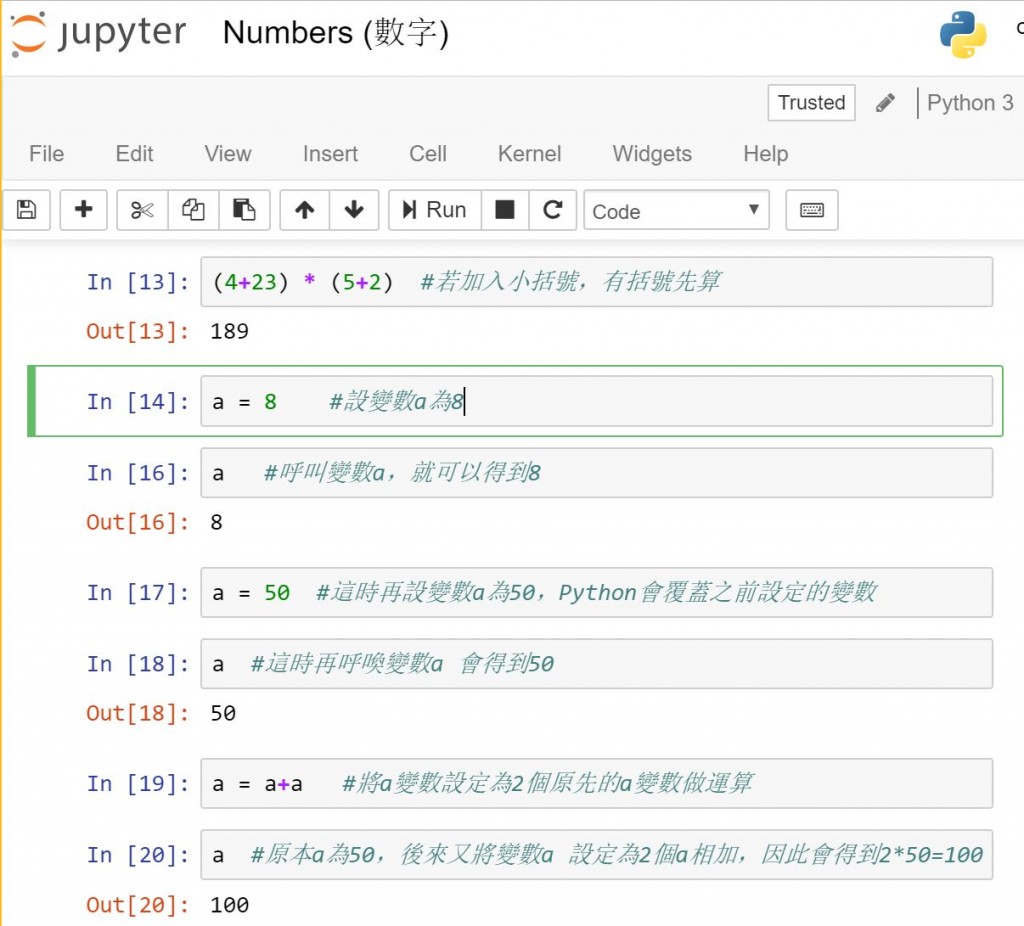Click into code cell a = 8
The image size is (1024, 926).
[596, 401]
